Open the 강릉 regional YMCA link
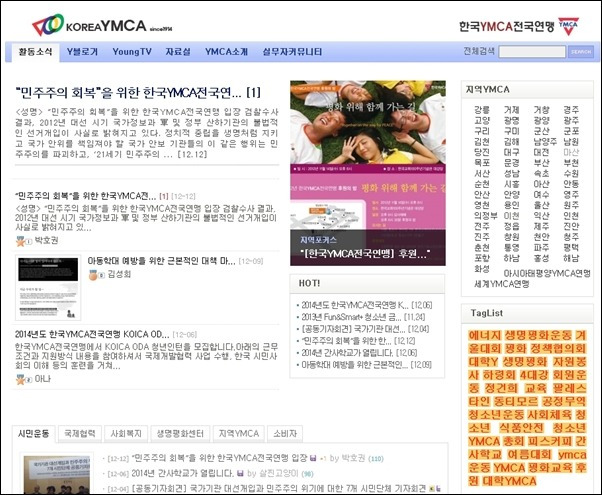Screen dimensions: 602x495 click(482, 110)
